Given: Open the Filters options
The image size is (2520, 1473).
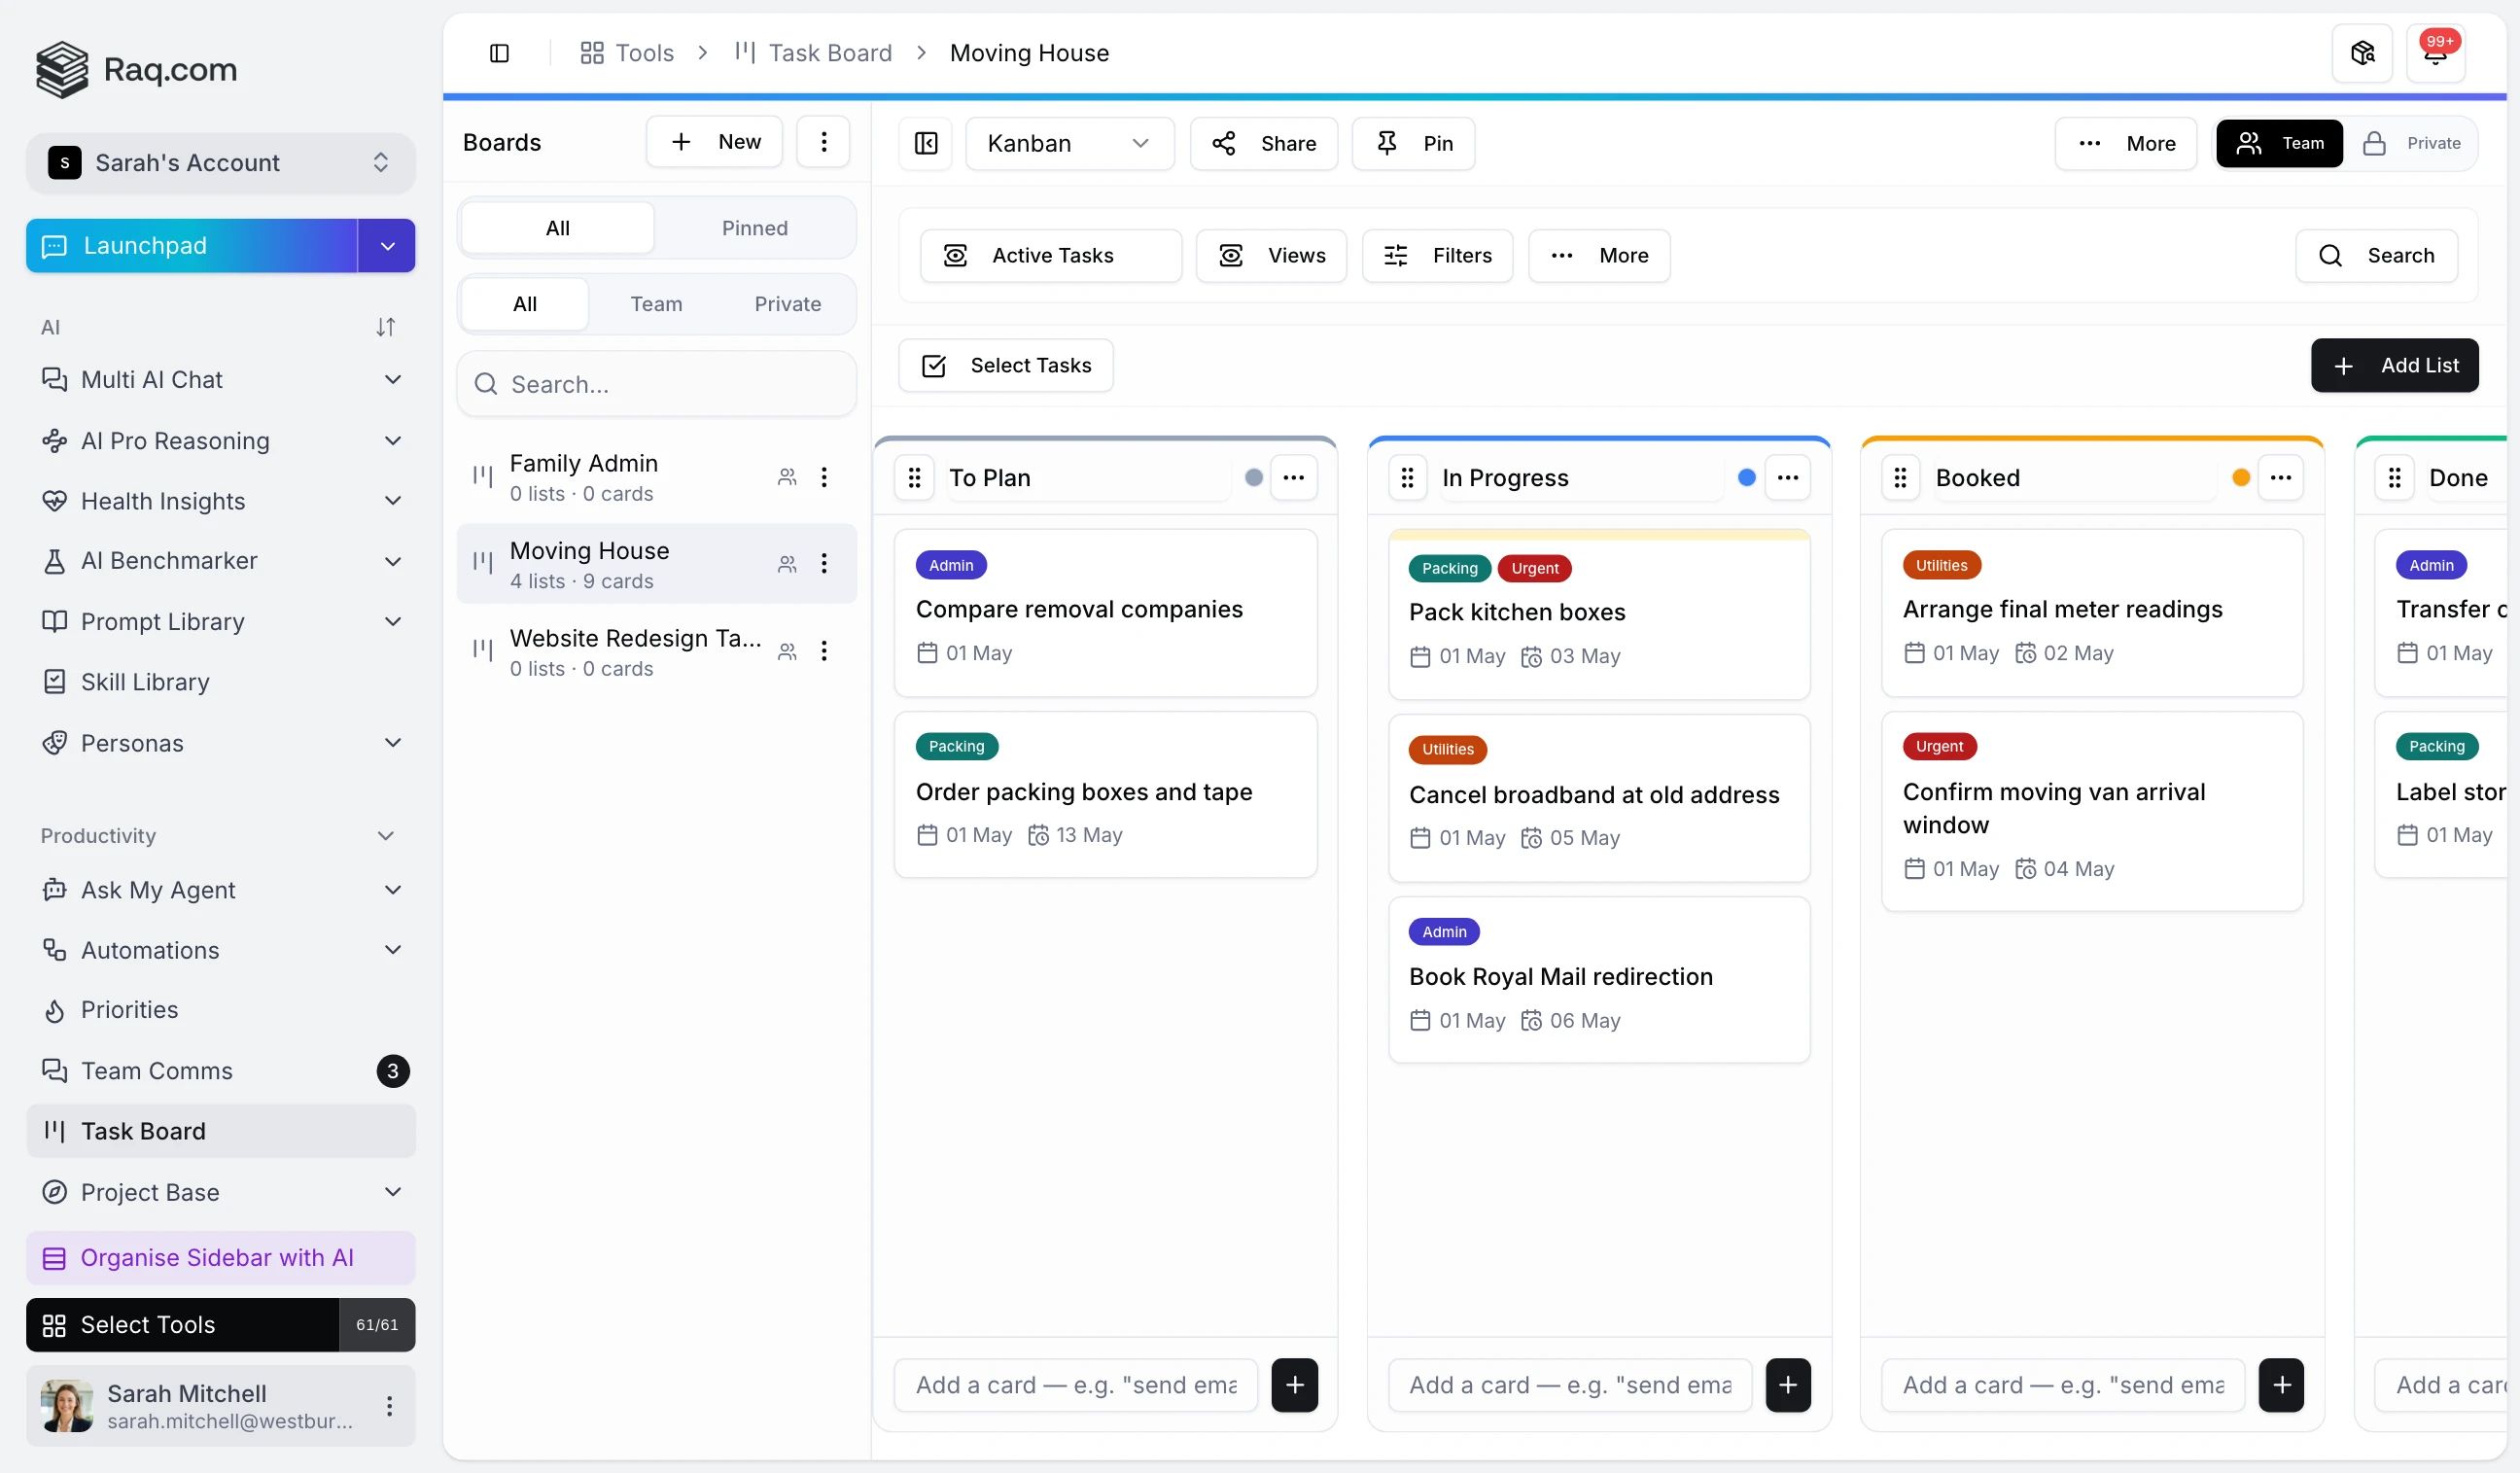Looking at the screenshot, I should [1437, 256].
